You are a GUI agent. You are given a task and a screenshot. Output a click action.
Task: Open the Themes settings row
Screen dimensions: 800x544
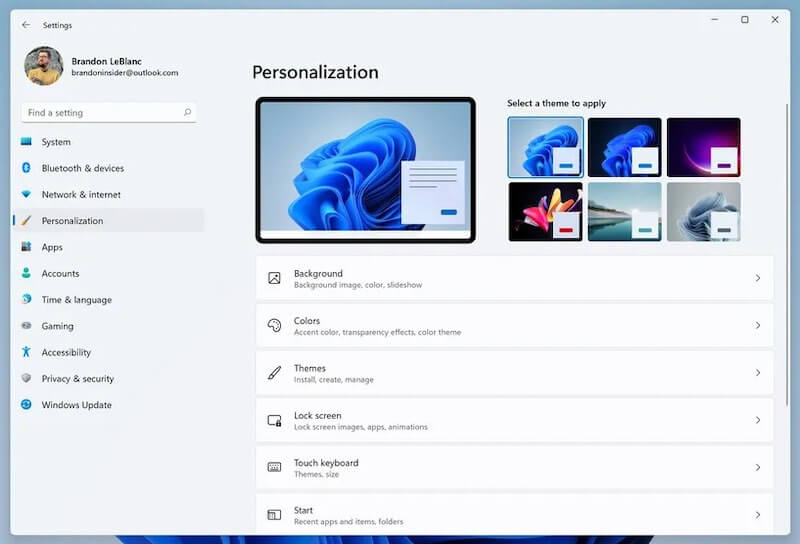tap(514, 373)
